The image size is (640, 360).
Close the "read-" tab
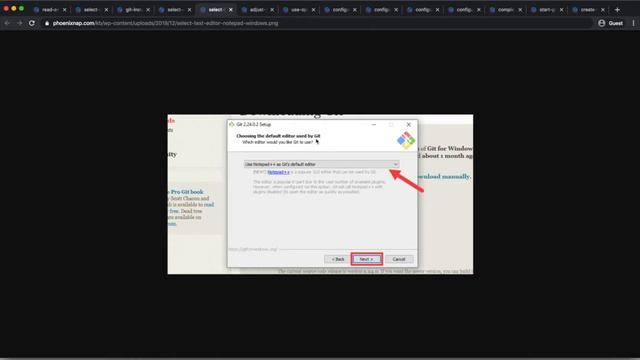[64, 10]
